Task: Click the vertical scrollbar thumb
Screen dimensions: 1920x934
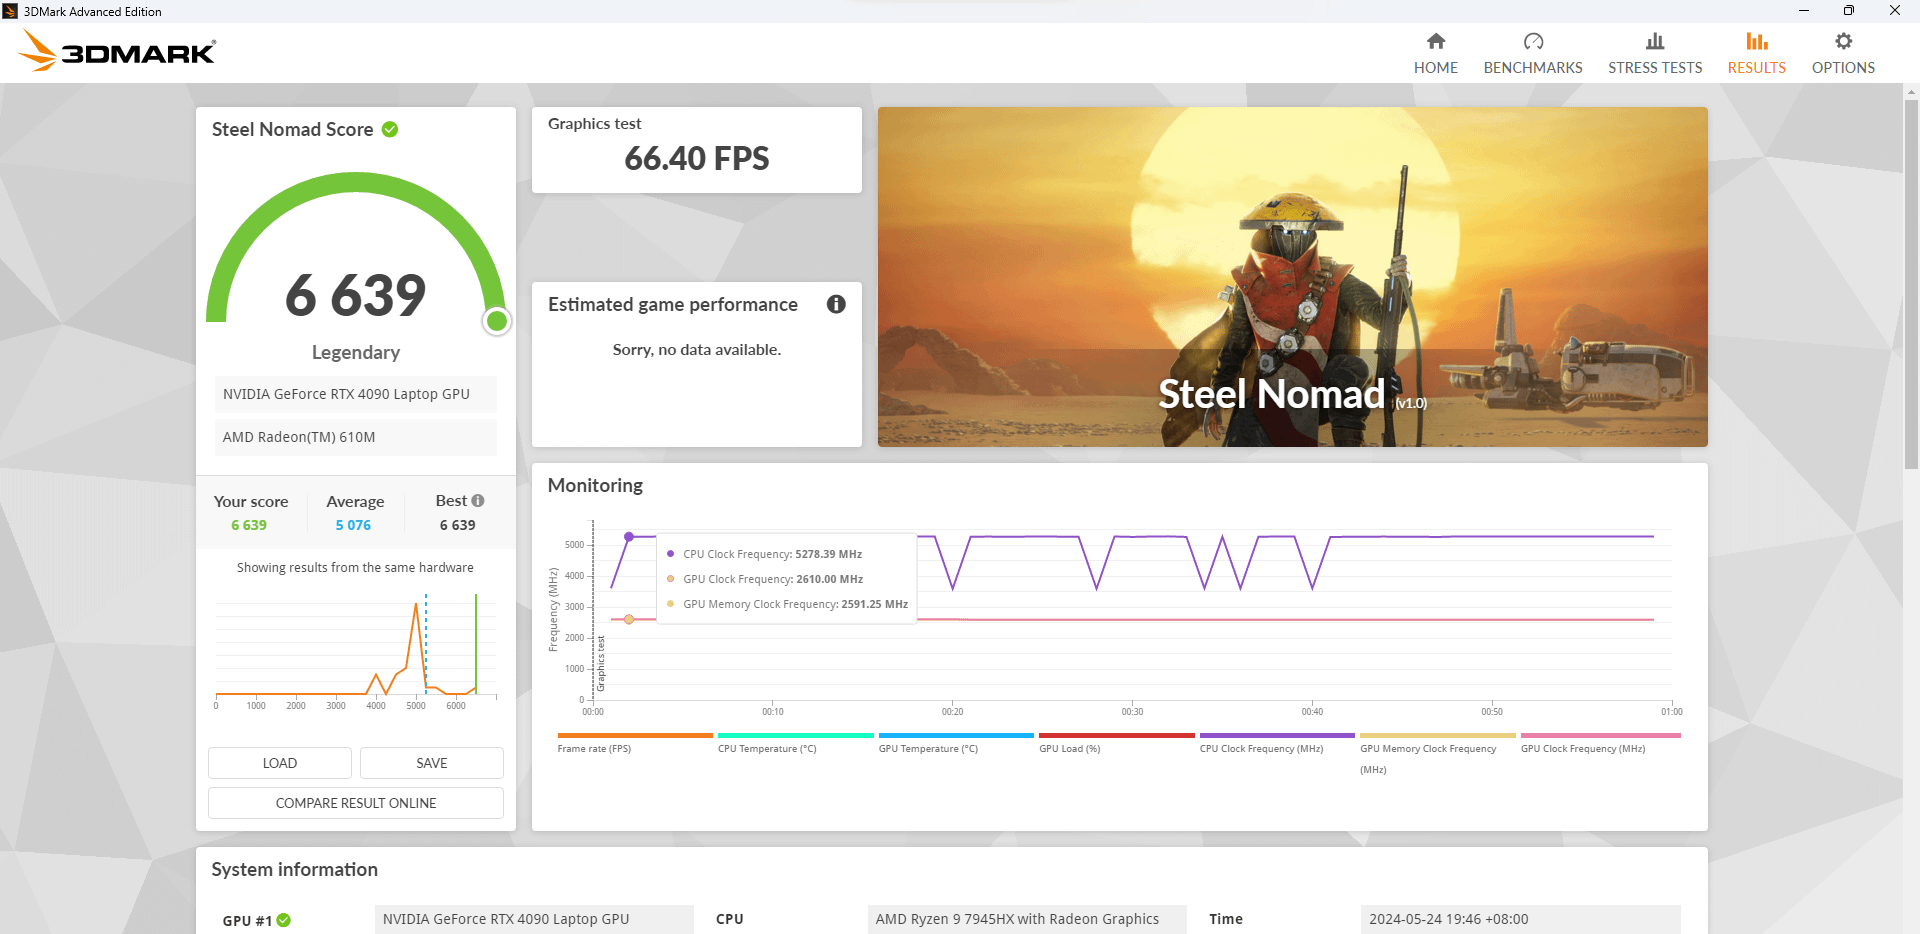Action: (x=1911, y=283)
